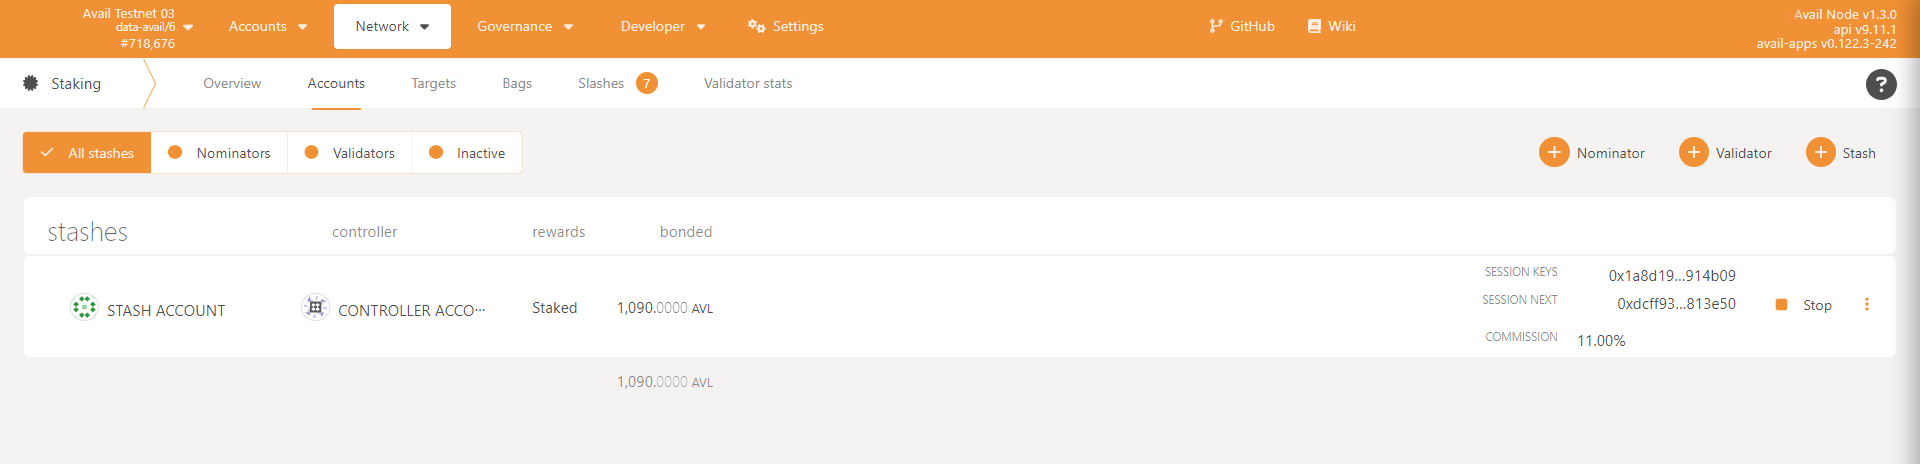Select the All stashes filter
This screenshot has width=1920, height=464.
[x=87, y=153]
